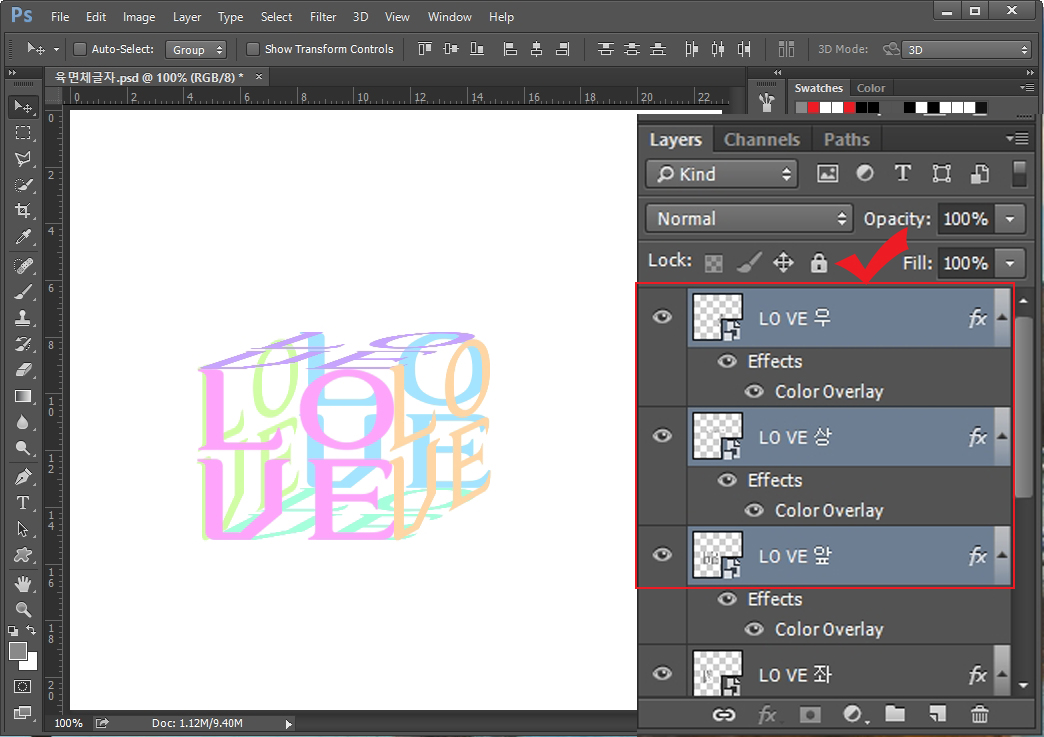Image resolution: width=1044 pixels, height=737 pixels.
Task: Collapse effects of the LO VE 상 layer
Action: (x=1002, y=436)
